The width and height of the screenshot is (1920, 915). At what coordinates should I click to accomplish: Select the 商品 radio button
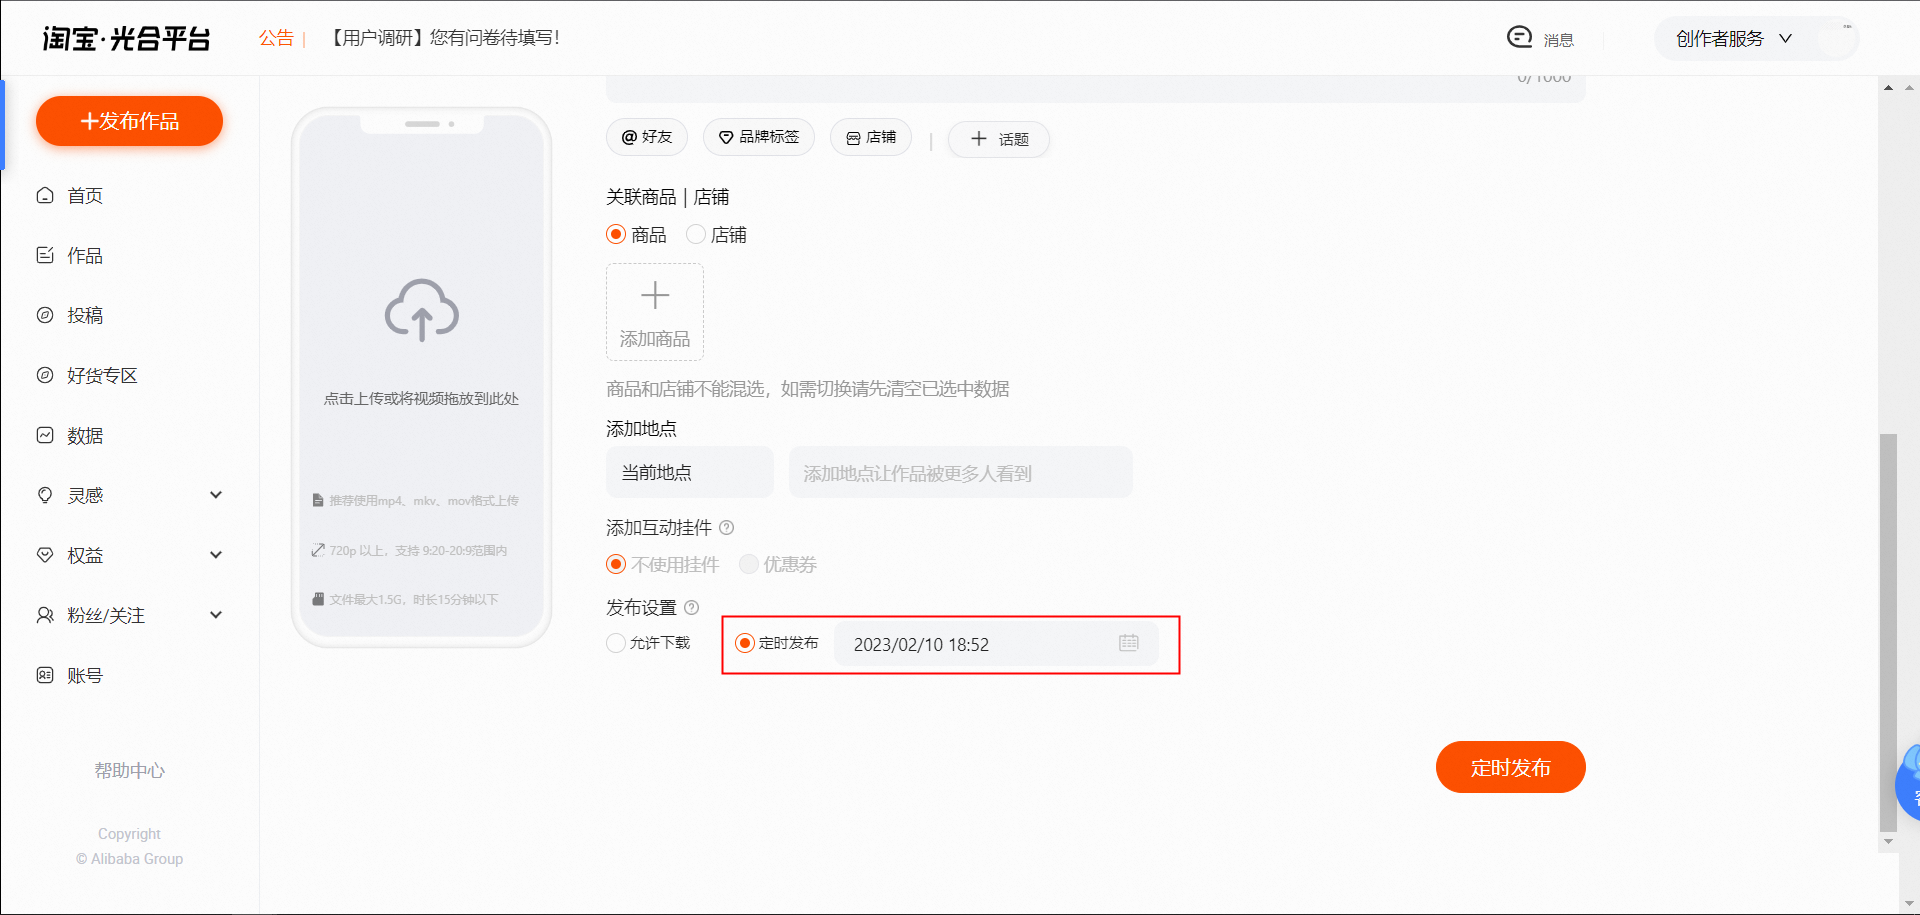[x=616, y=235]
